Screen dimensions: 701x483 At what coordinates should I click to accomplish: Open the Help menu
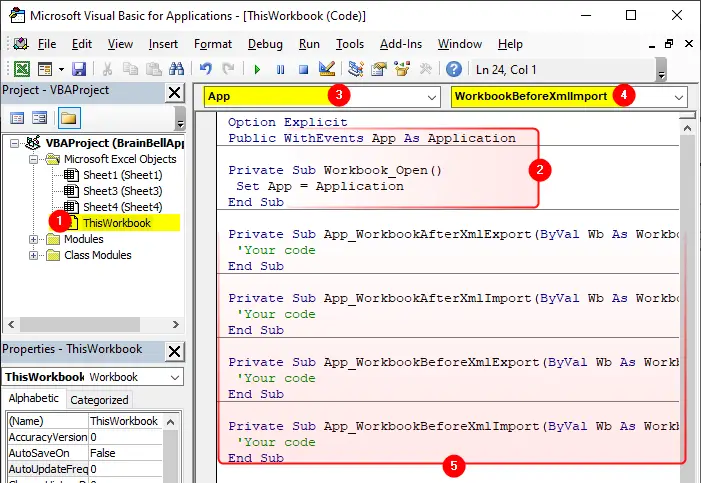point(510,44)
